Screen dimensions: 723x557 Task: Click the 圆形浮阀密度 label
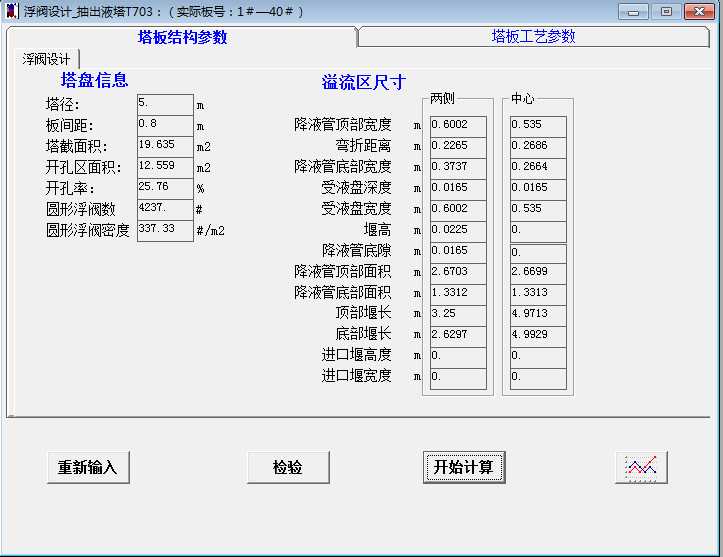coord(88,230)
